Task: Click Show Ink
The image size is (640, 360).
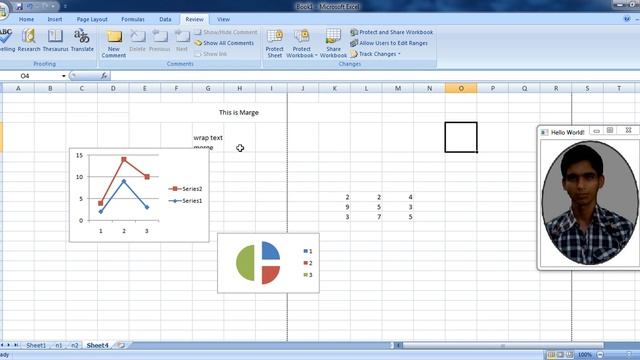Action: point(211,54)
